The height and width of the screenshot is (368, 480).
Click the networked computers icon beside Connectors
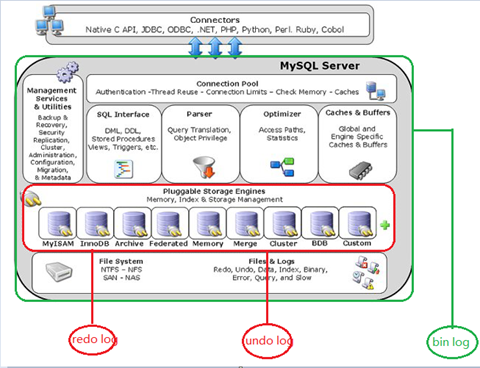tap(50, 21)
